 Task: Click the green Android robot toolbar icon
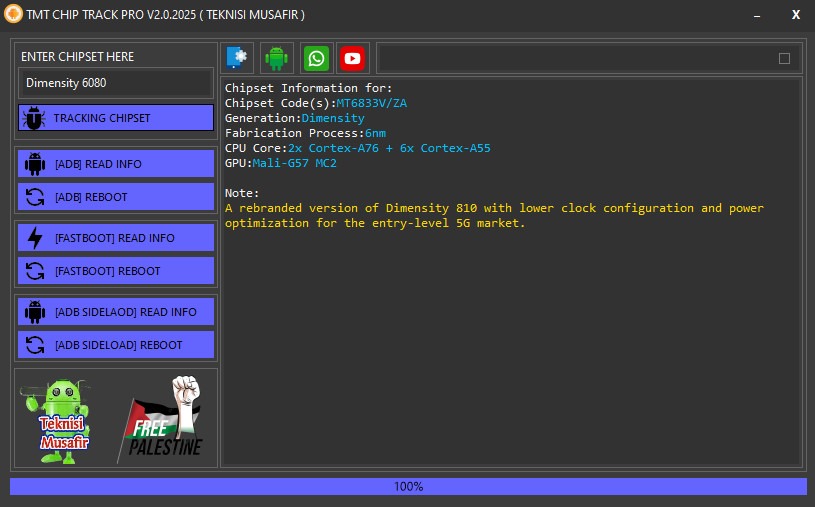(277, 58)
